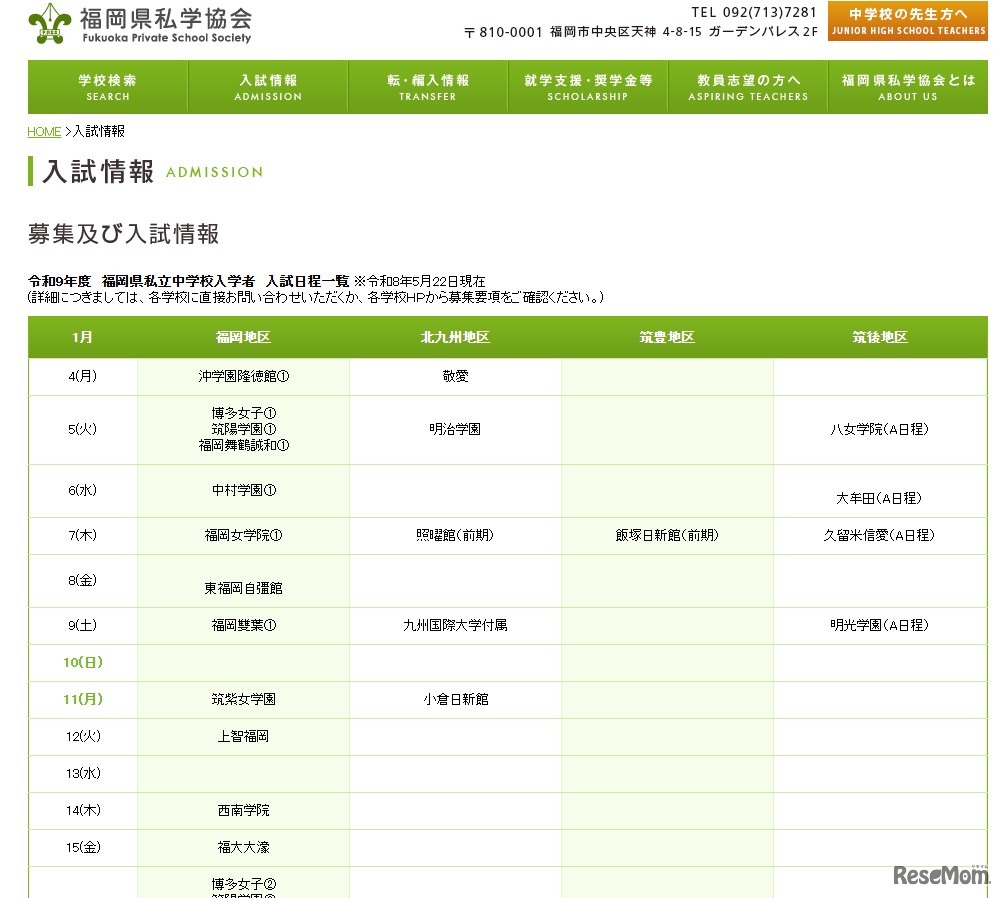Image resolution: width=1004 pixels, height=898 pixels.
Task: Click the 入試情報 breadcrumb text
Action: (99, 131)
